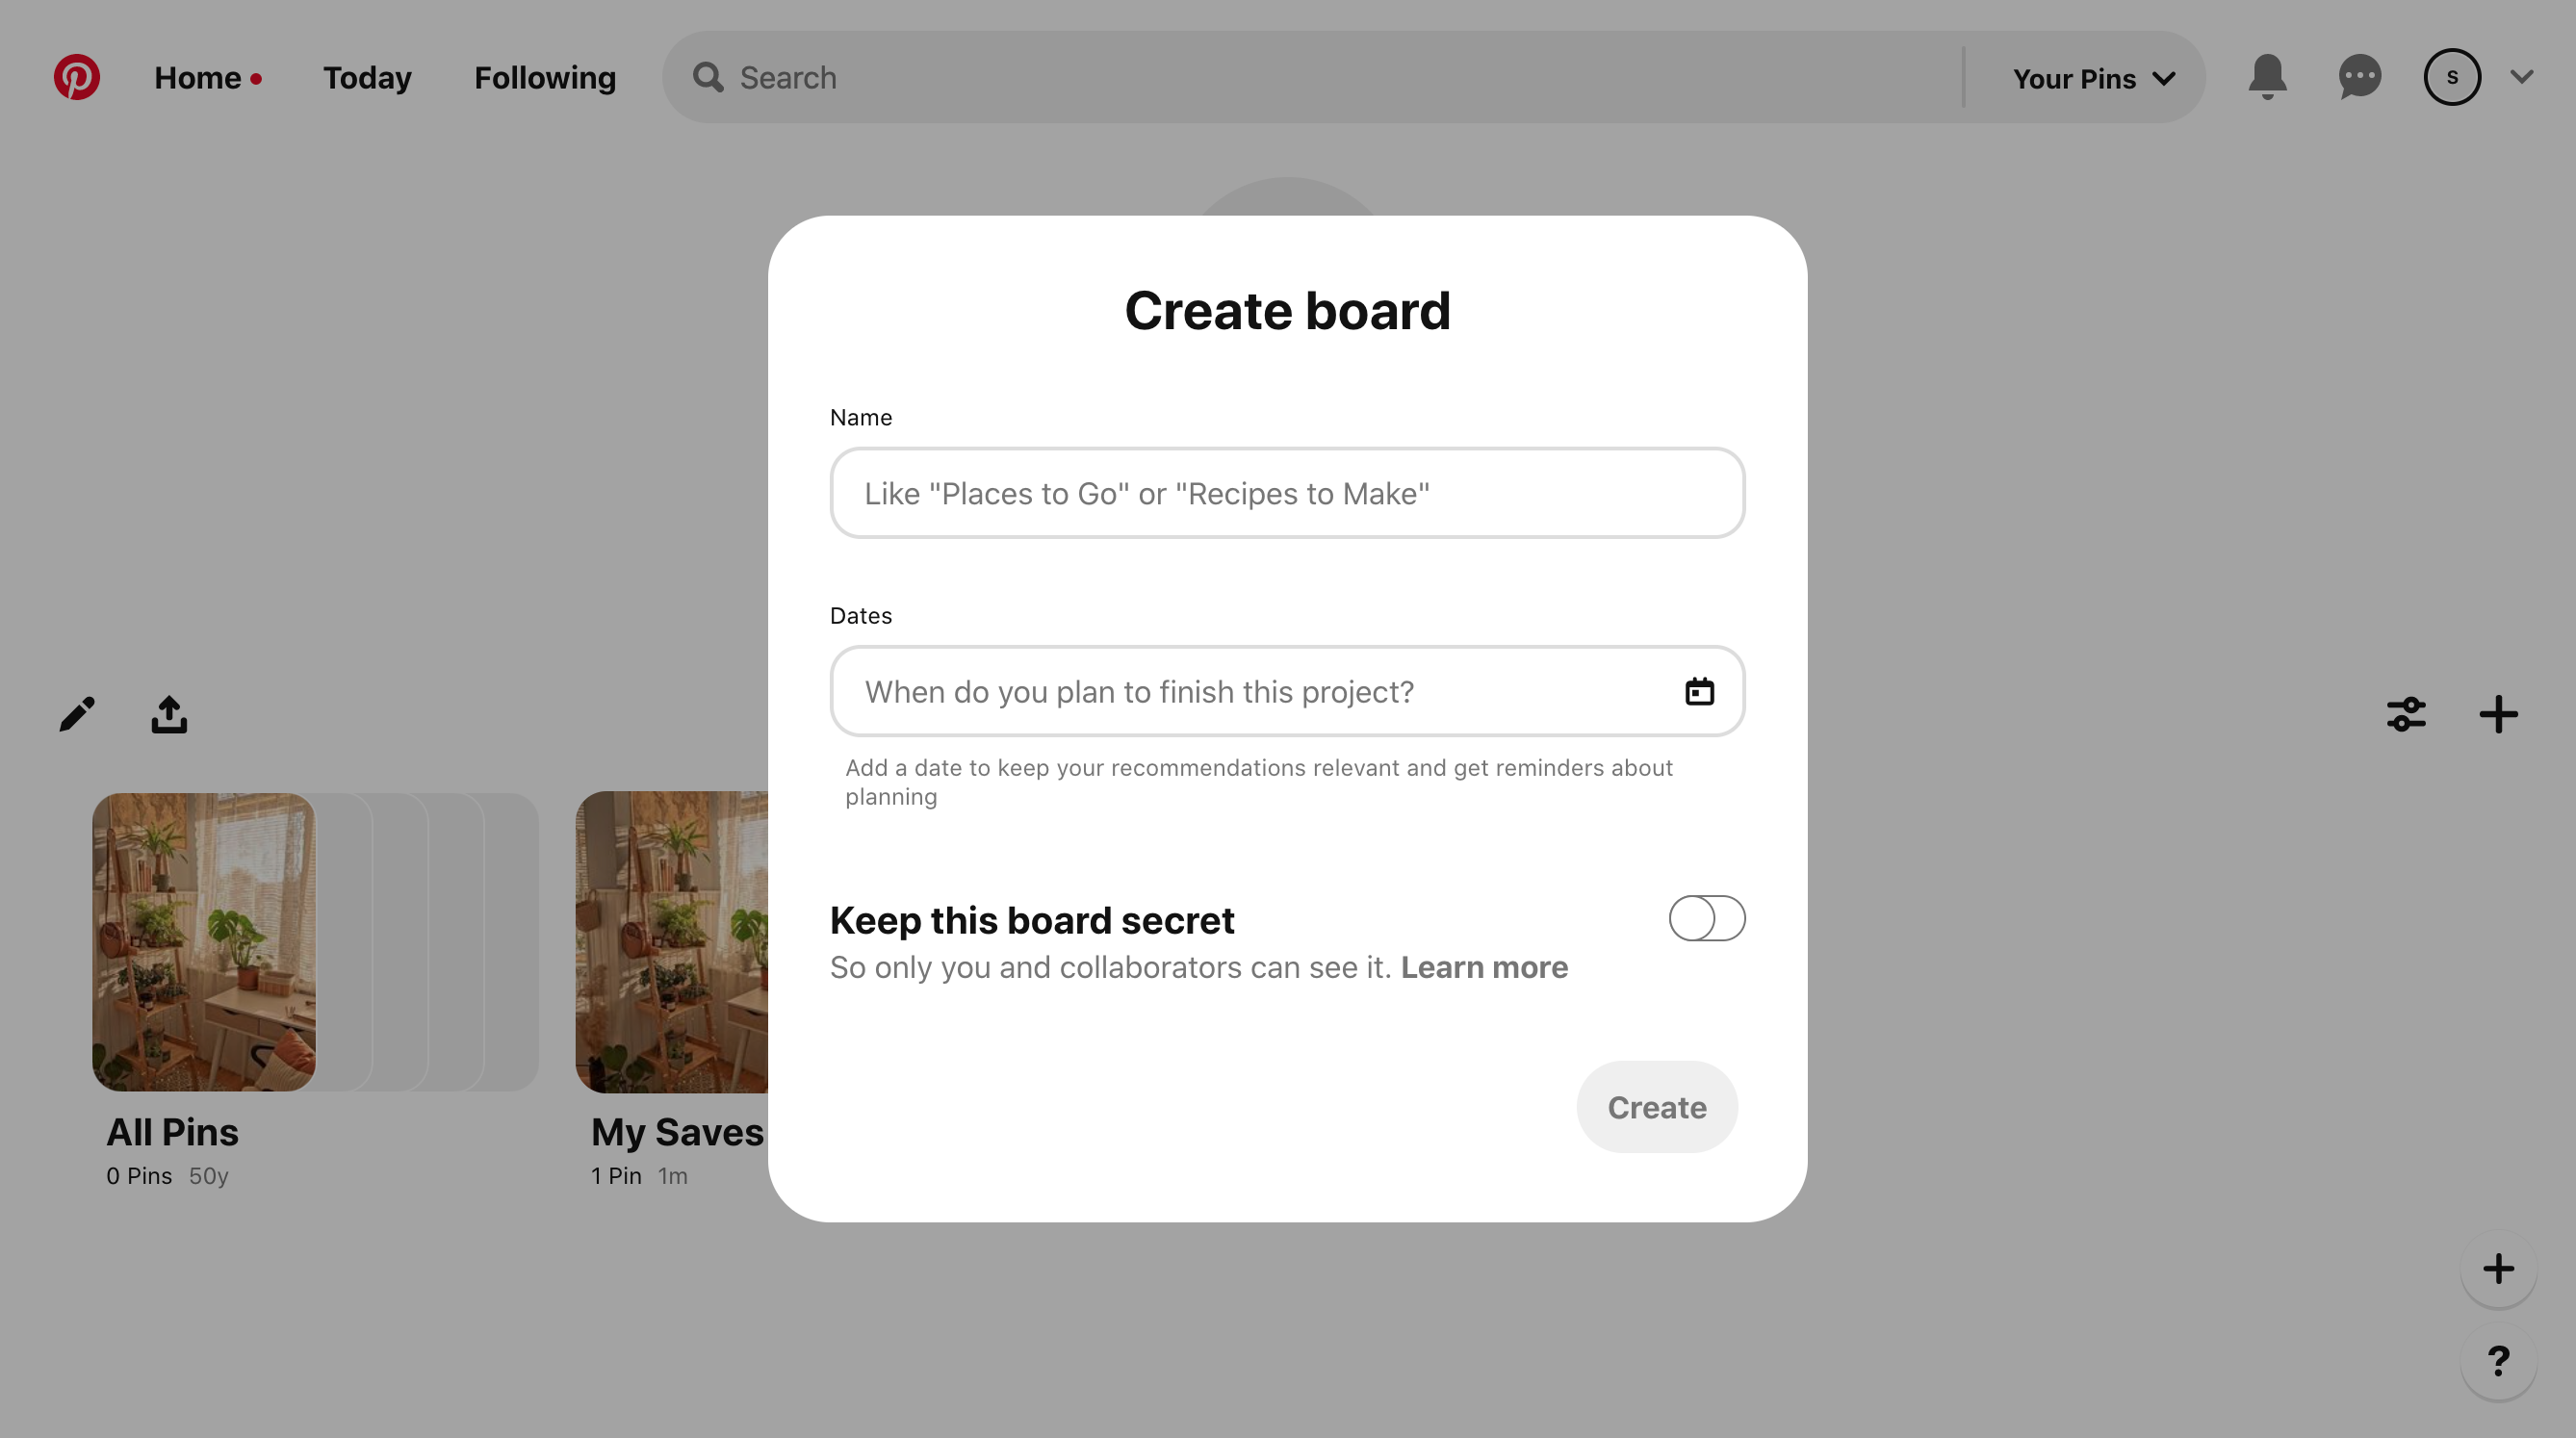The width and height of the screenshot is (2576, 1438).
Task: Expand the user profile account dropdown
Action: pos(2521,76)
